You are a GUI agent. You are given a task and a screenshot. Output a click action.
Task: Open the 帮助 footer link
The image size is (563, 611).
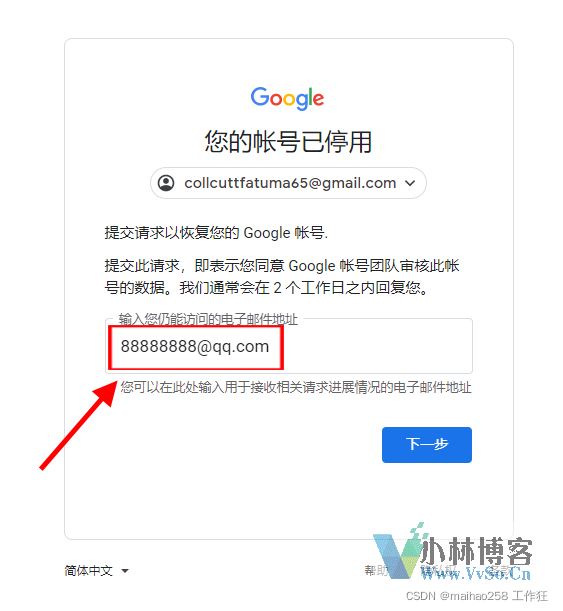click(x=376, y=570)
